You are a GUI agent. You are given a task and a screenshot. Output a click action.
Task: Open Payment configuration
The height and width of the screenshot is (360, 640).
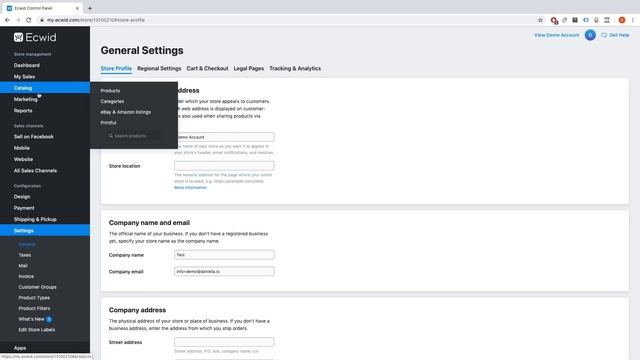(x=24, y=208)
